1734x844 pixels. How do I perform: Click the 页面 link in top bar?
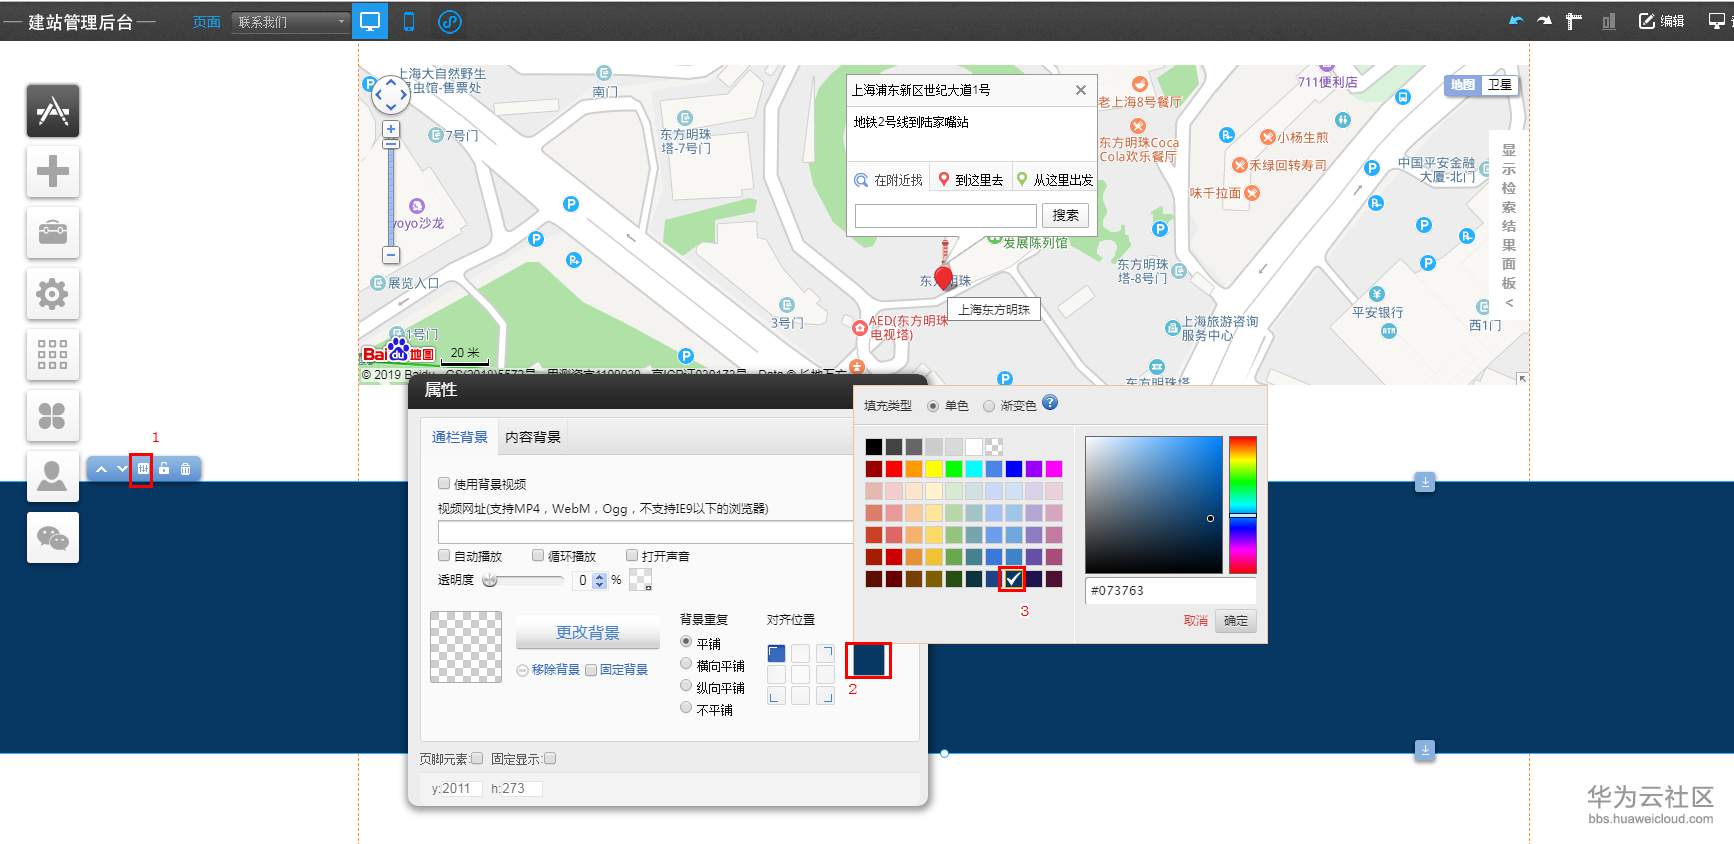207,22
